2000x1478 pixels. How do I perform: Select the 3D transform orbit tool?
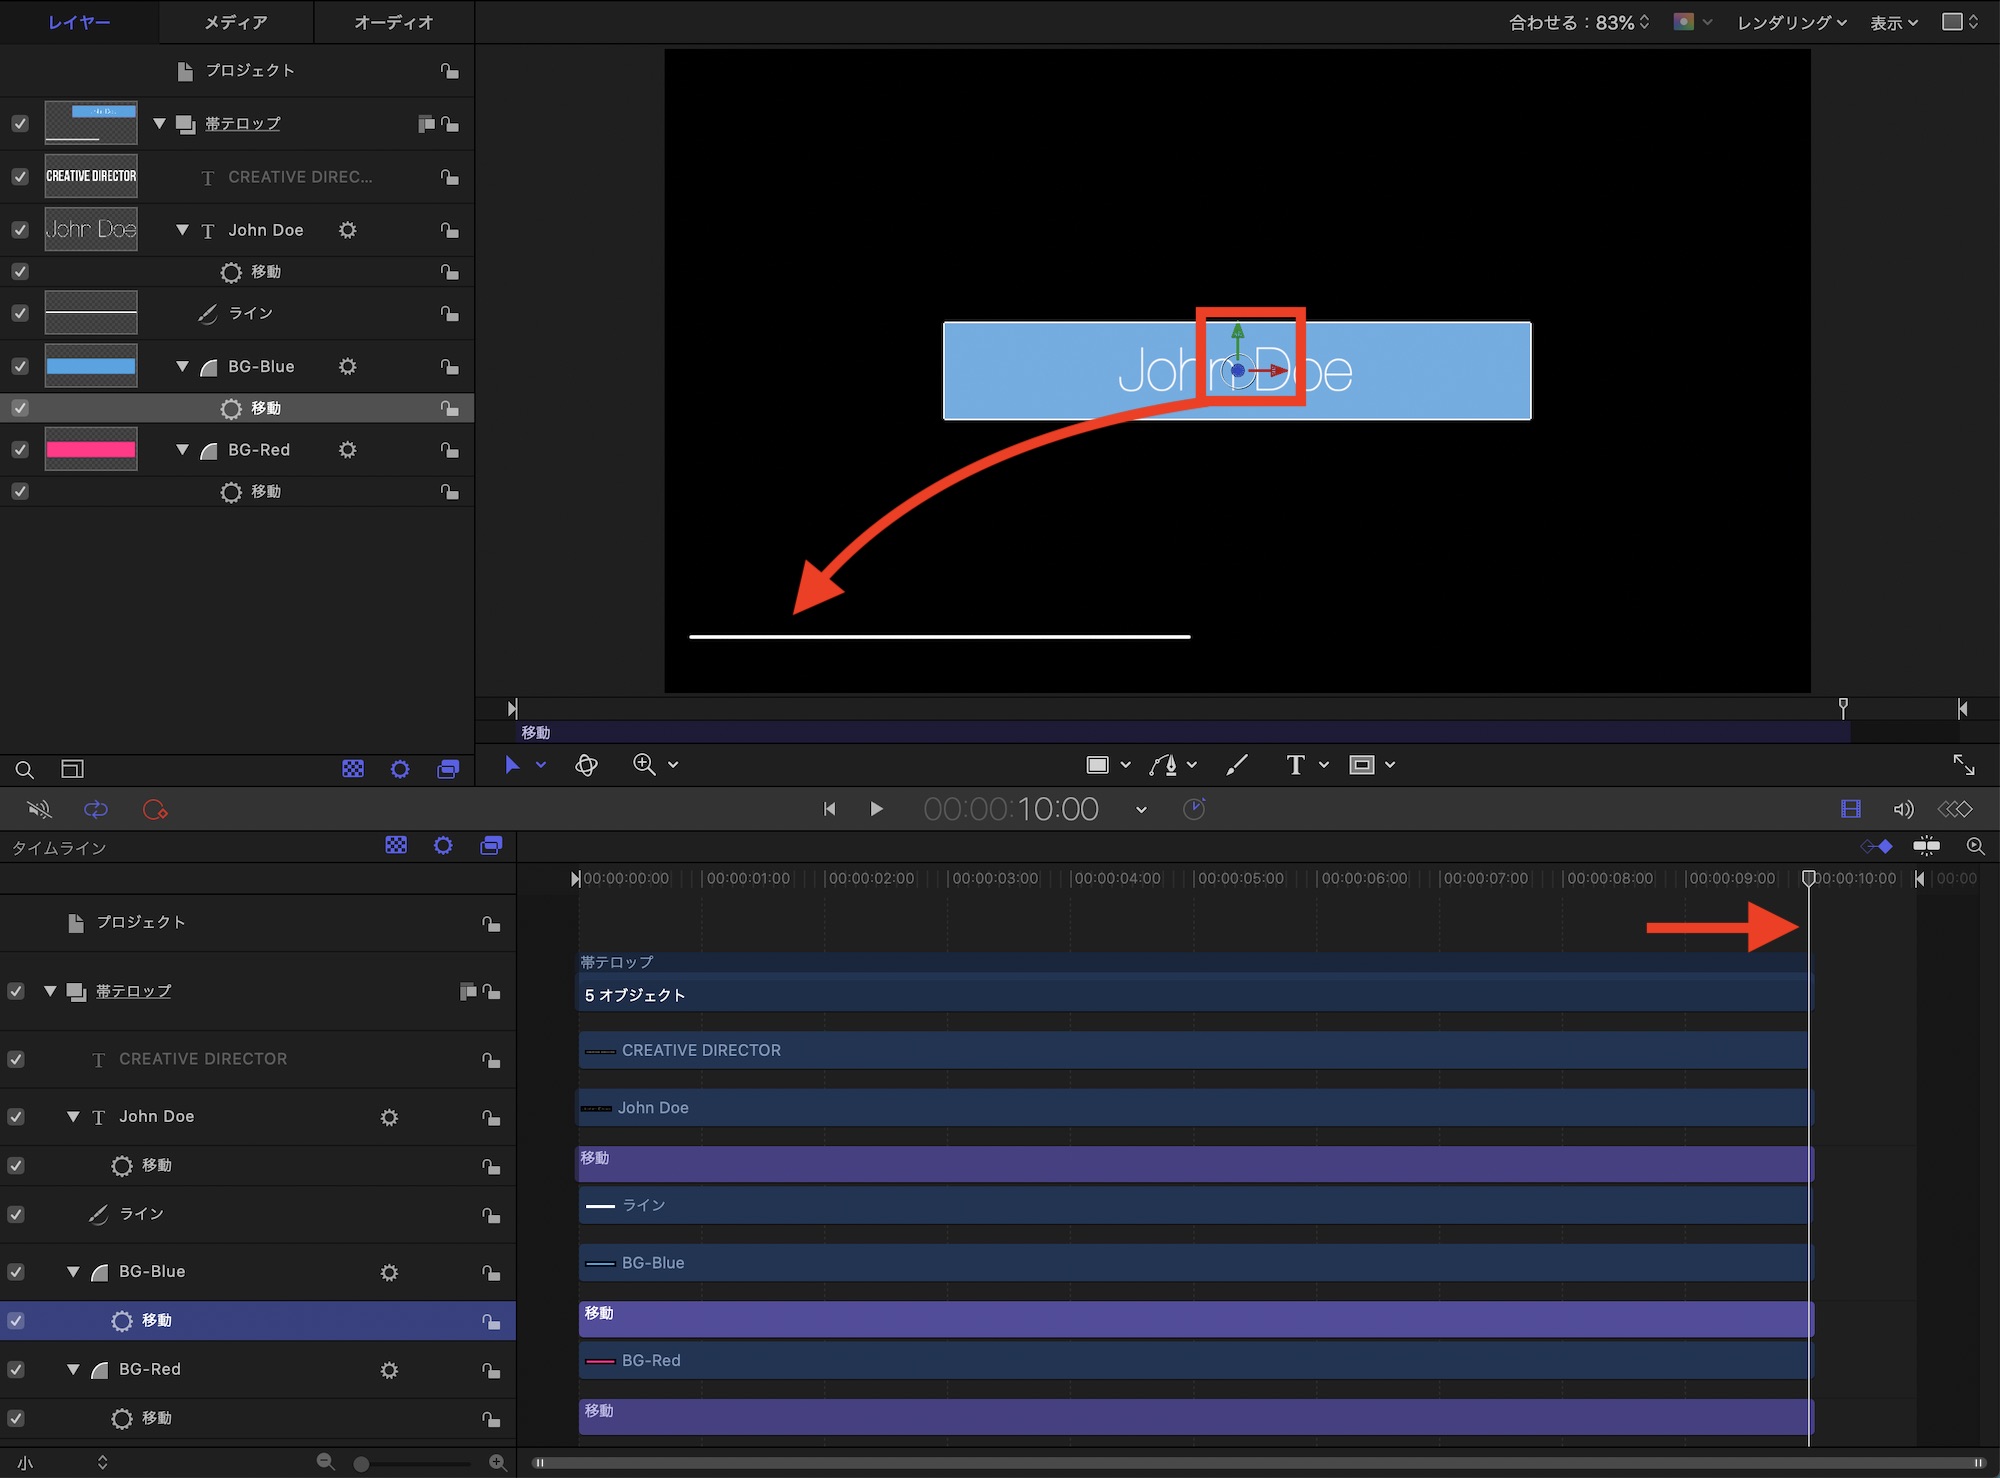coord(586,765)
